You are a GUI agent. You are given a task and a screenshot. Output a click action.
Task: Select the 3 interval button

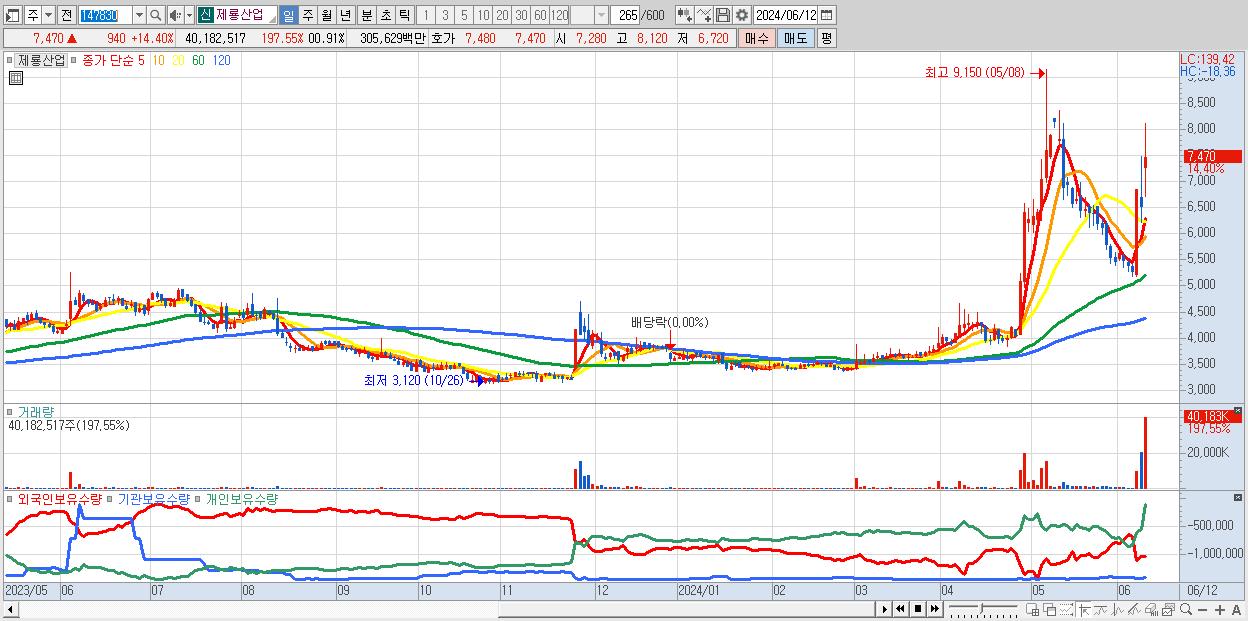click(x=445, y=15)
